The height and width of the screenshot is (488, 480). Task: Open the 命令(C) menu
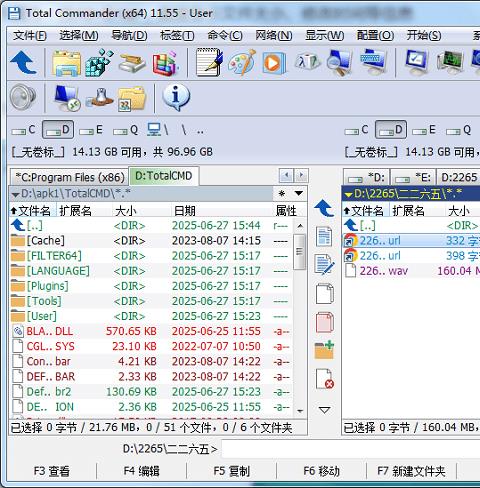point(225,35)
